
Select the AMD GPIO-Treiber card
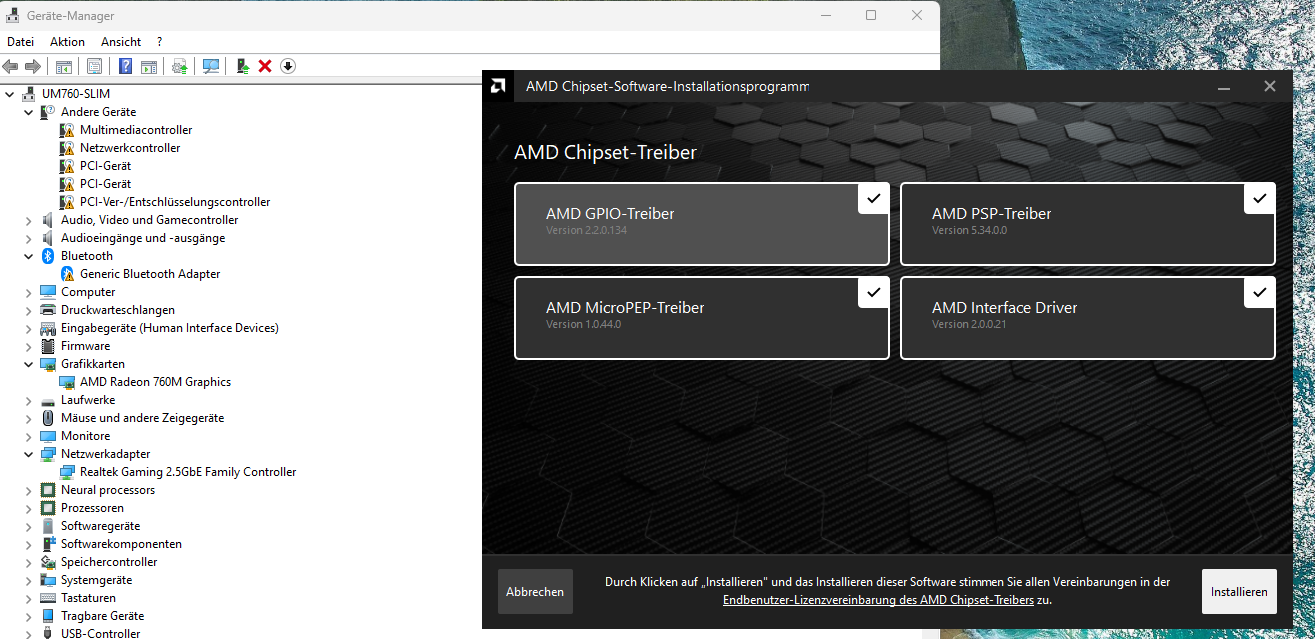pos(702,224)
